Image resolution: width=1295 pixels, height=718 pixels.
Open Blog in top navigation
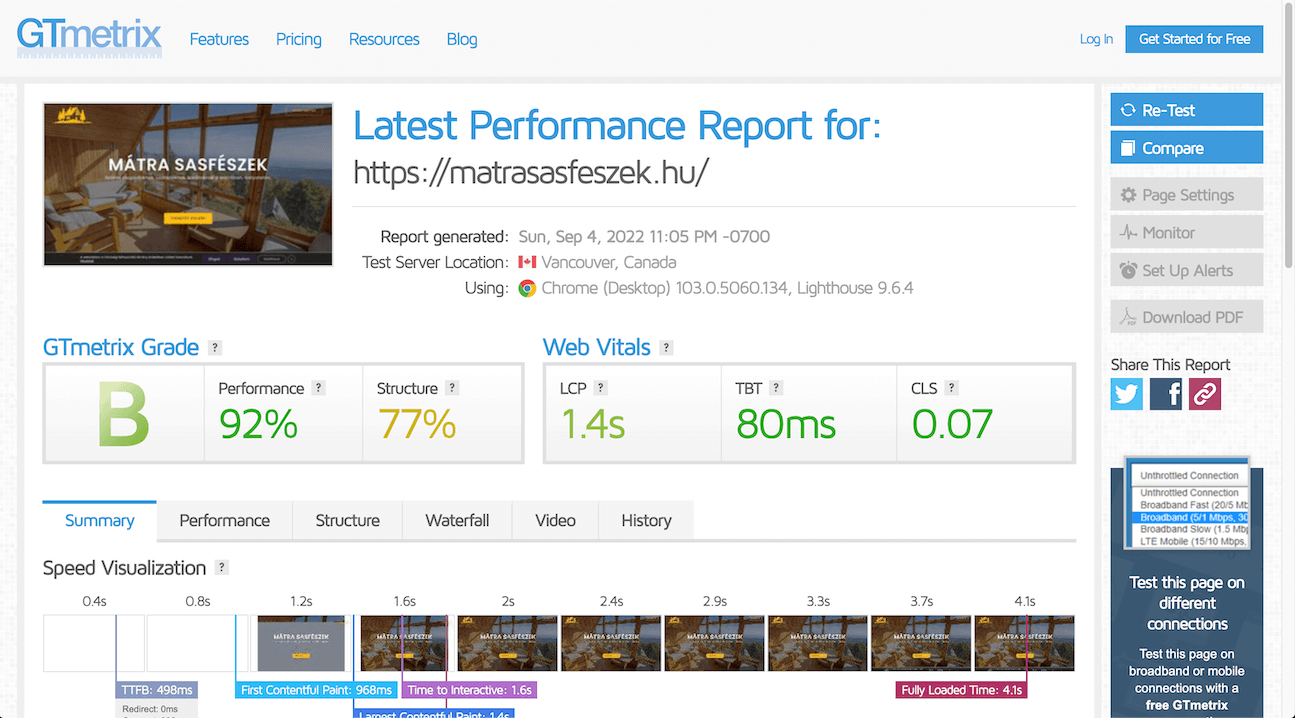click(462, 39)
